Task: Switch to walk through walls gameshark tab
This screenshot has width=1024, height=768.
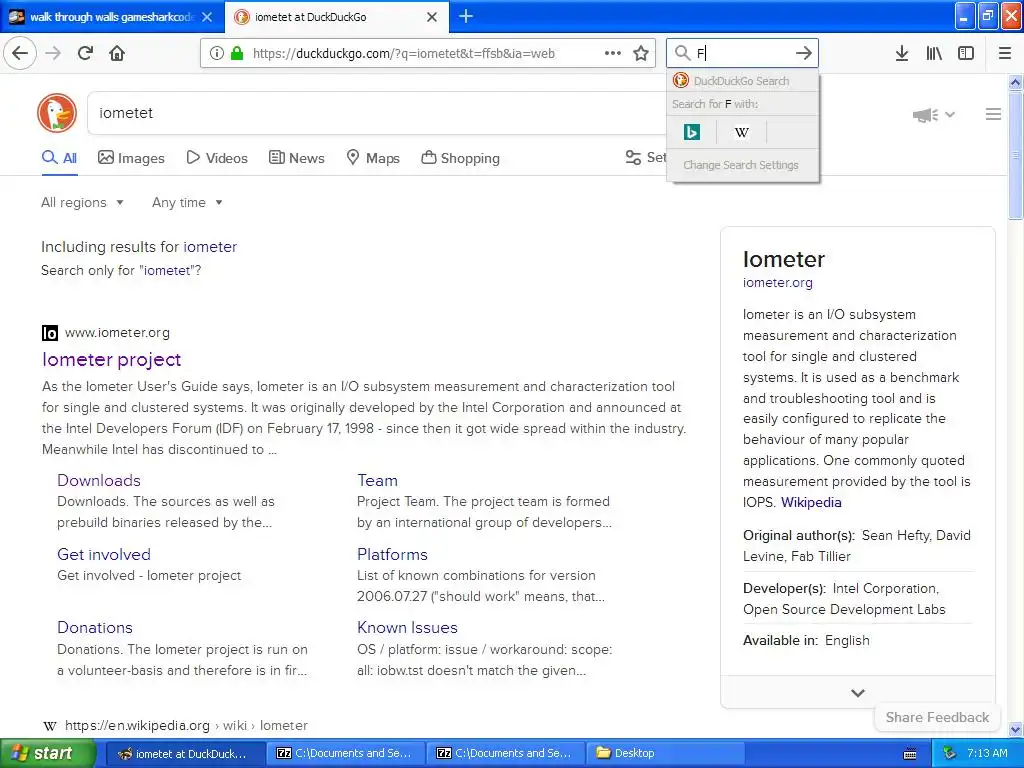Action: pyautogui.click(x=112, y=17)
